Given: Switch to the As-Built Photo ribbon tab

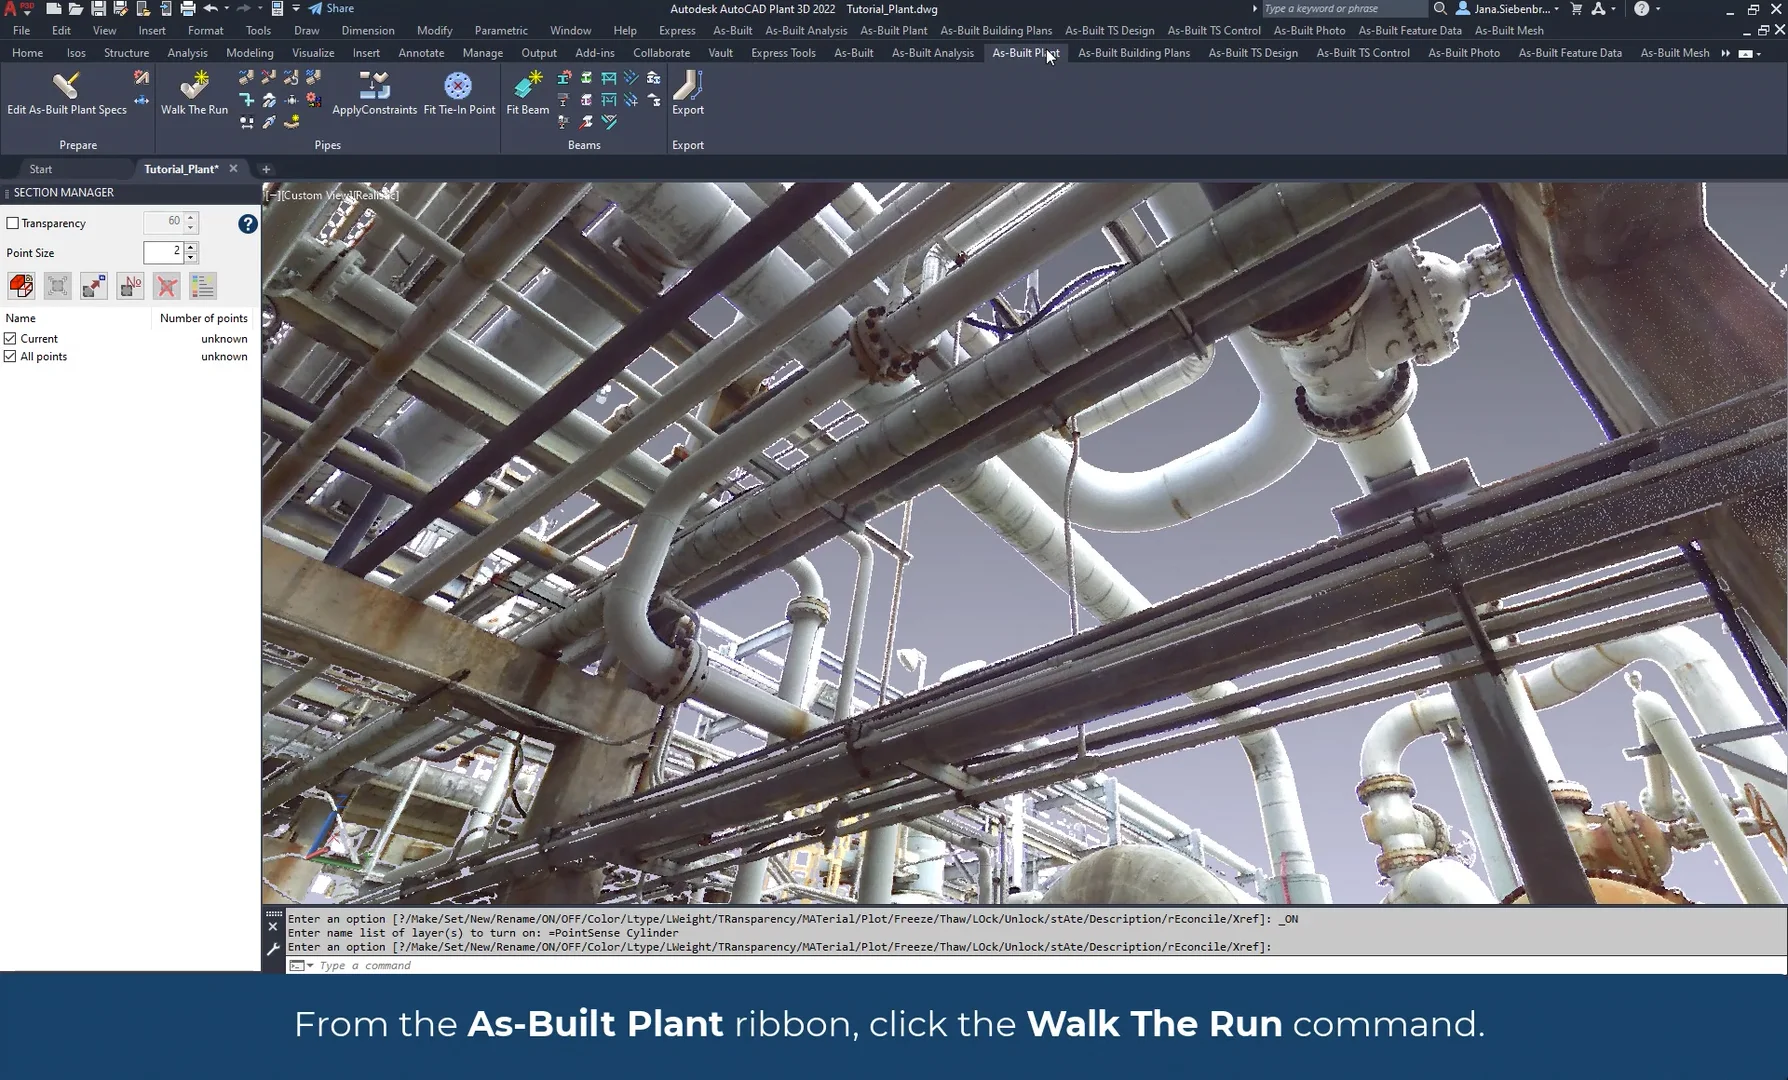Looking at the screenshot, I should point(1463,53).
